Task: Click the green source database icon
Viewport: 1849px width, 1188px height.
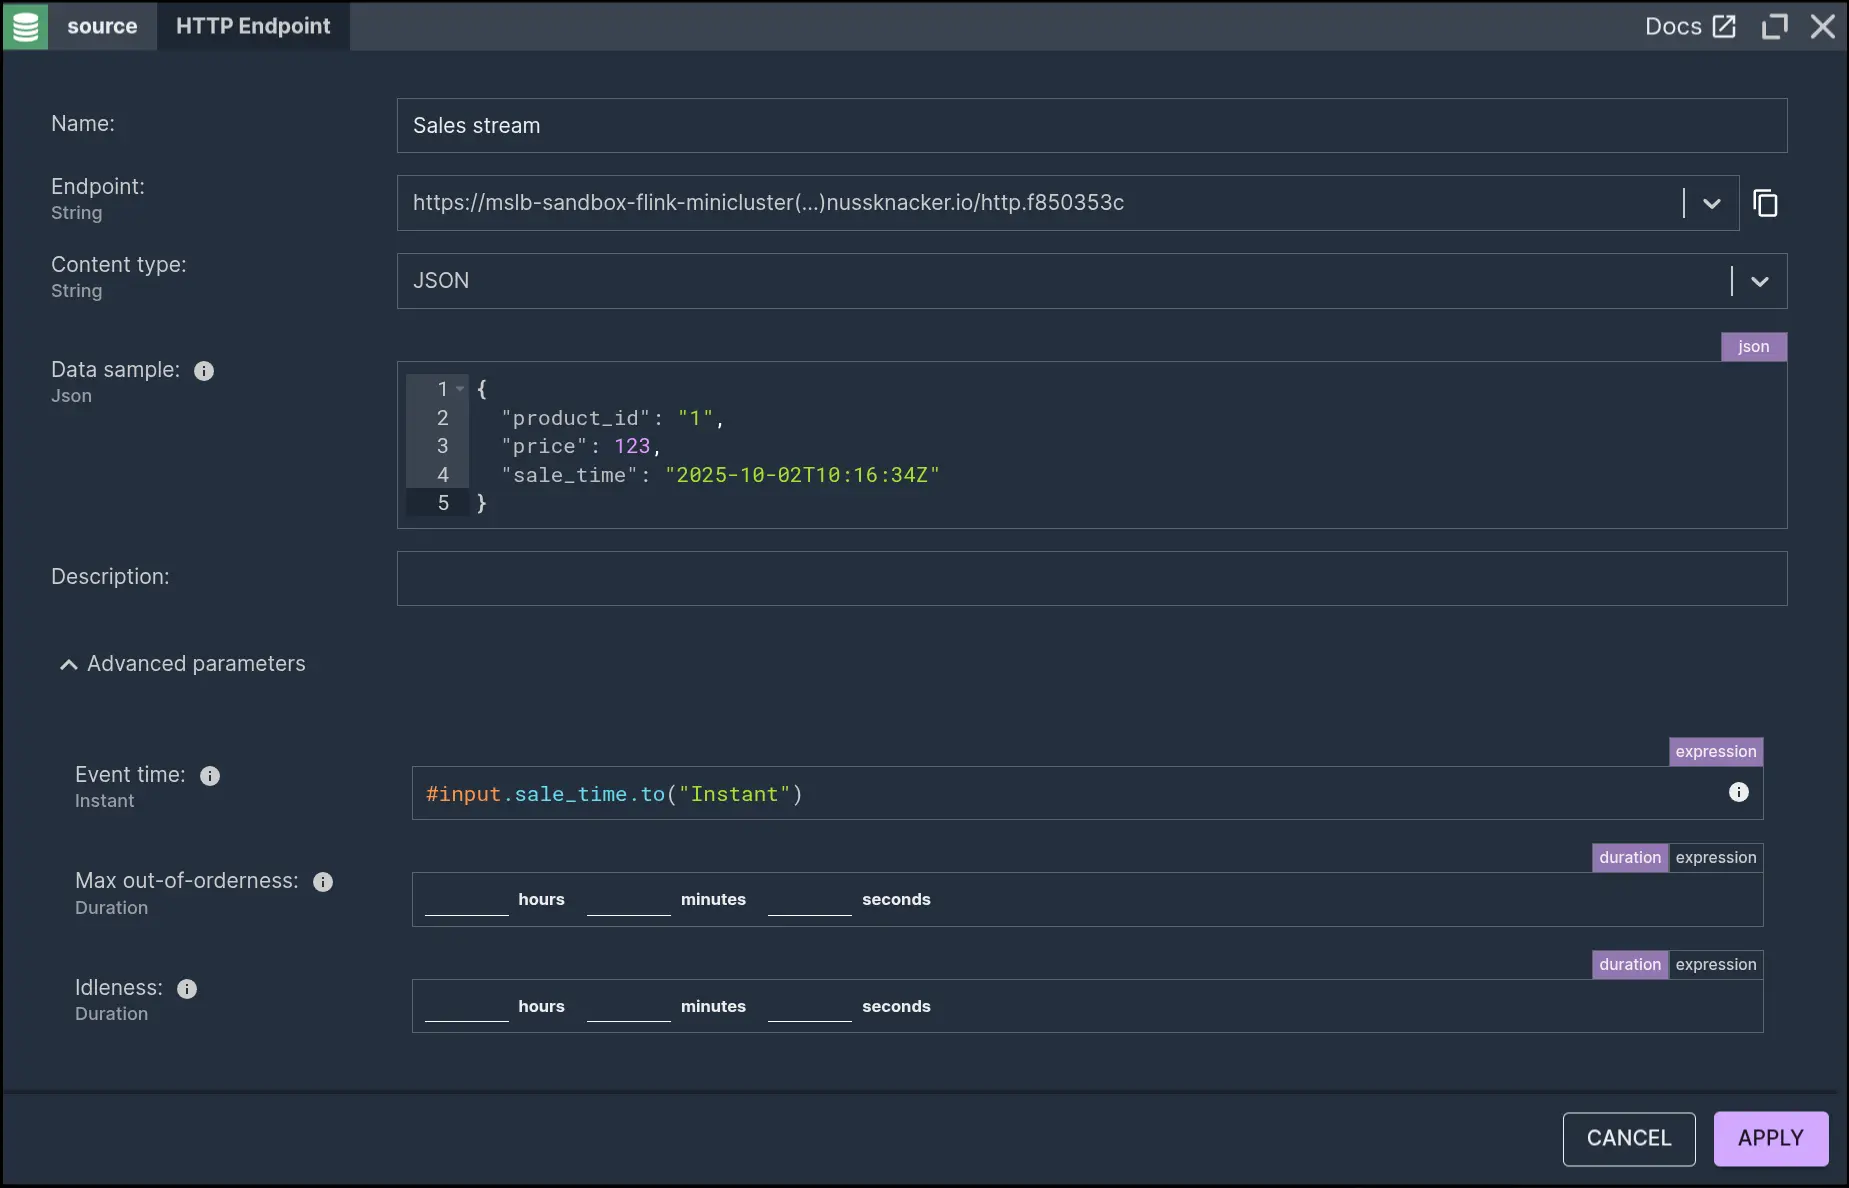Action: click(x=25, y=26)
